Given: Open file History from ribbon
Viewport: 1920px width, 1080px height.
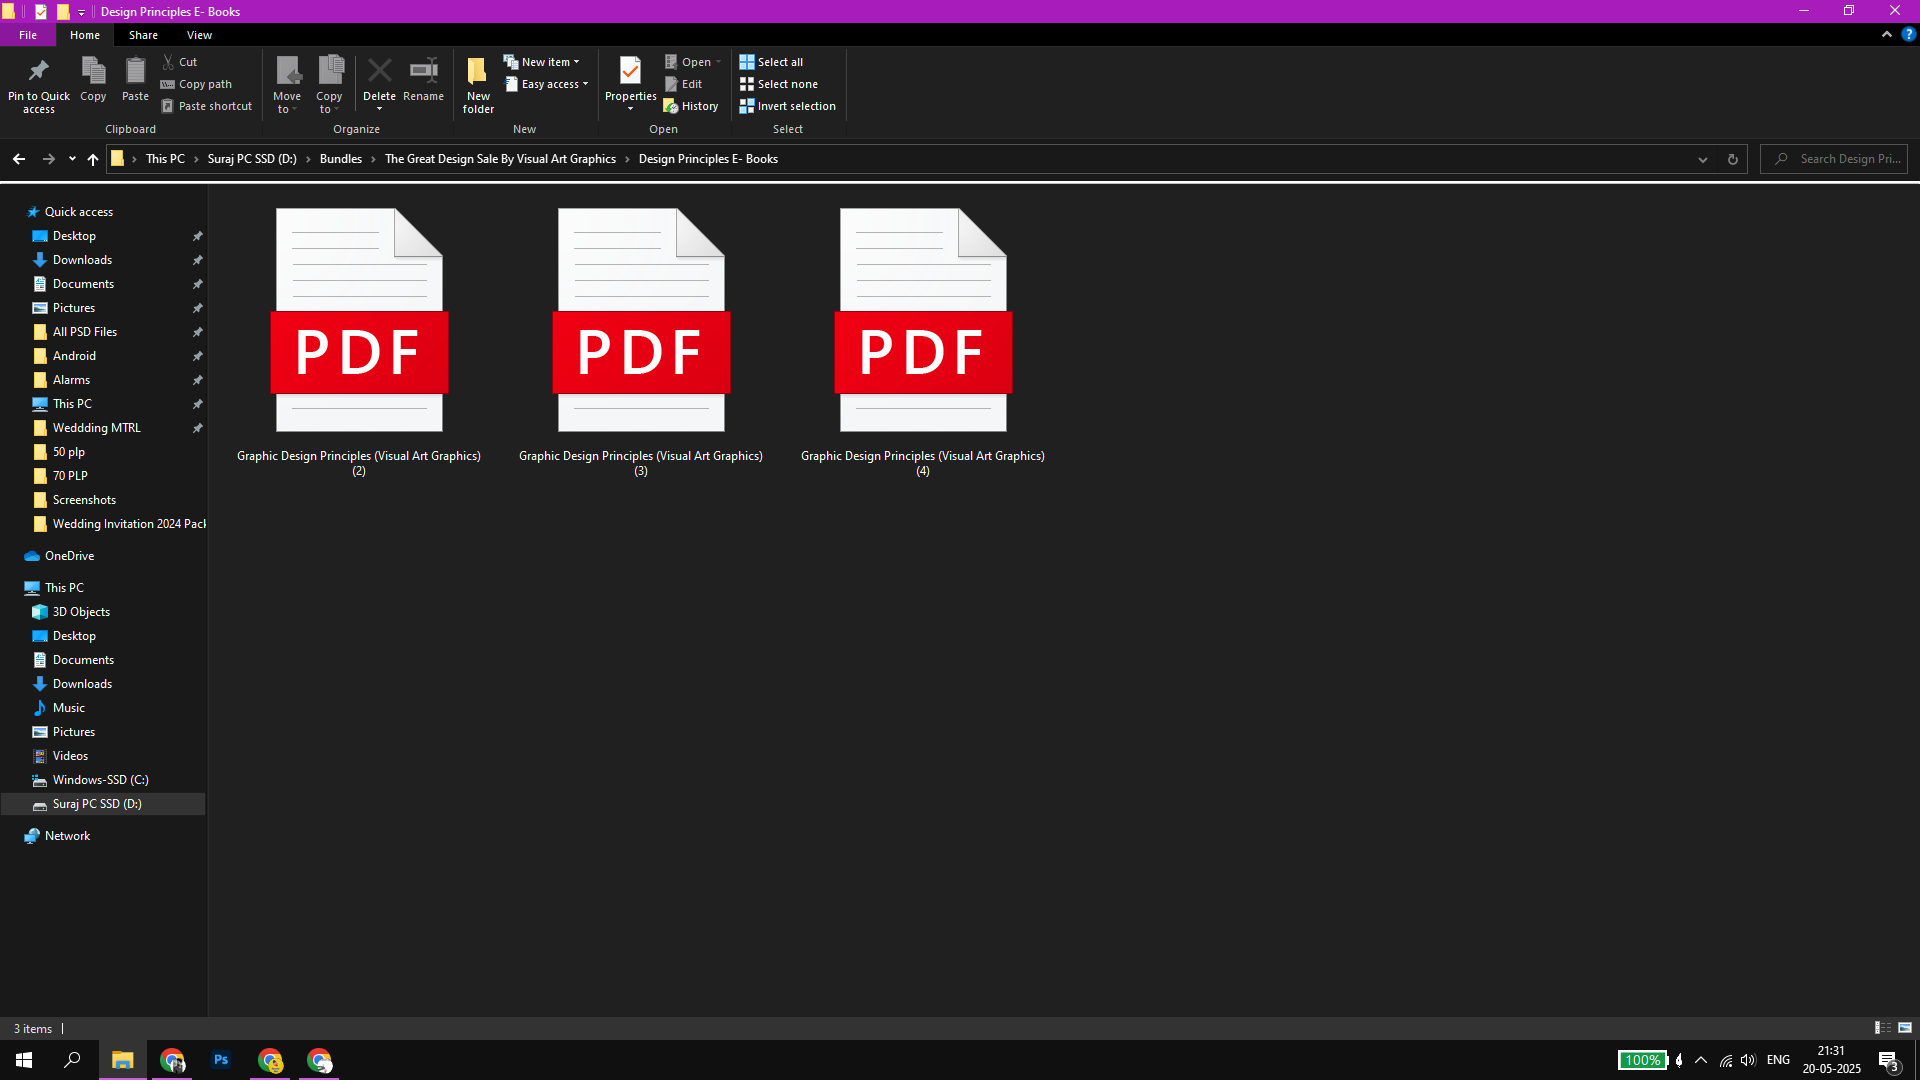Looking at the screenshot, I should tap(691, 106).
